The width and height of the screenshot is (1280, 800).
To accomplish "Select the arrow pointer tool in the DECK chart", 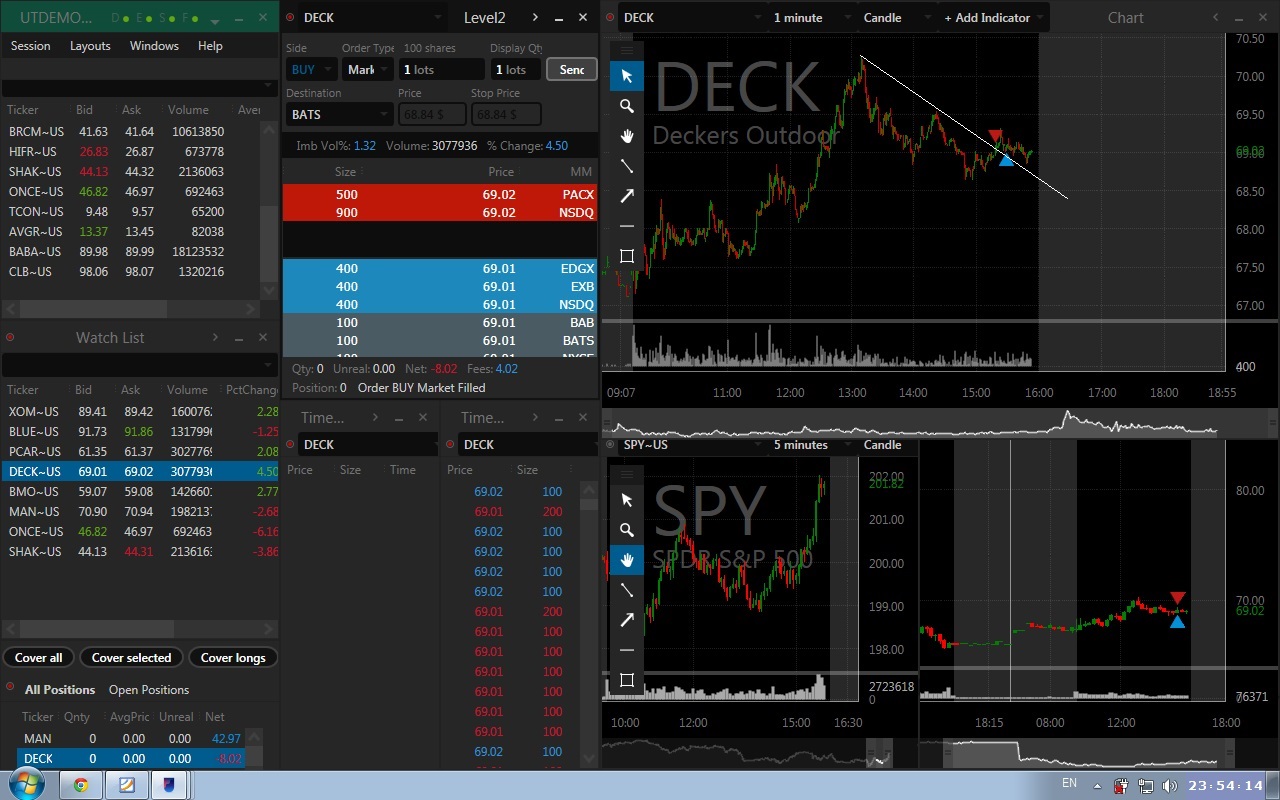I will point(627,76).
